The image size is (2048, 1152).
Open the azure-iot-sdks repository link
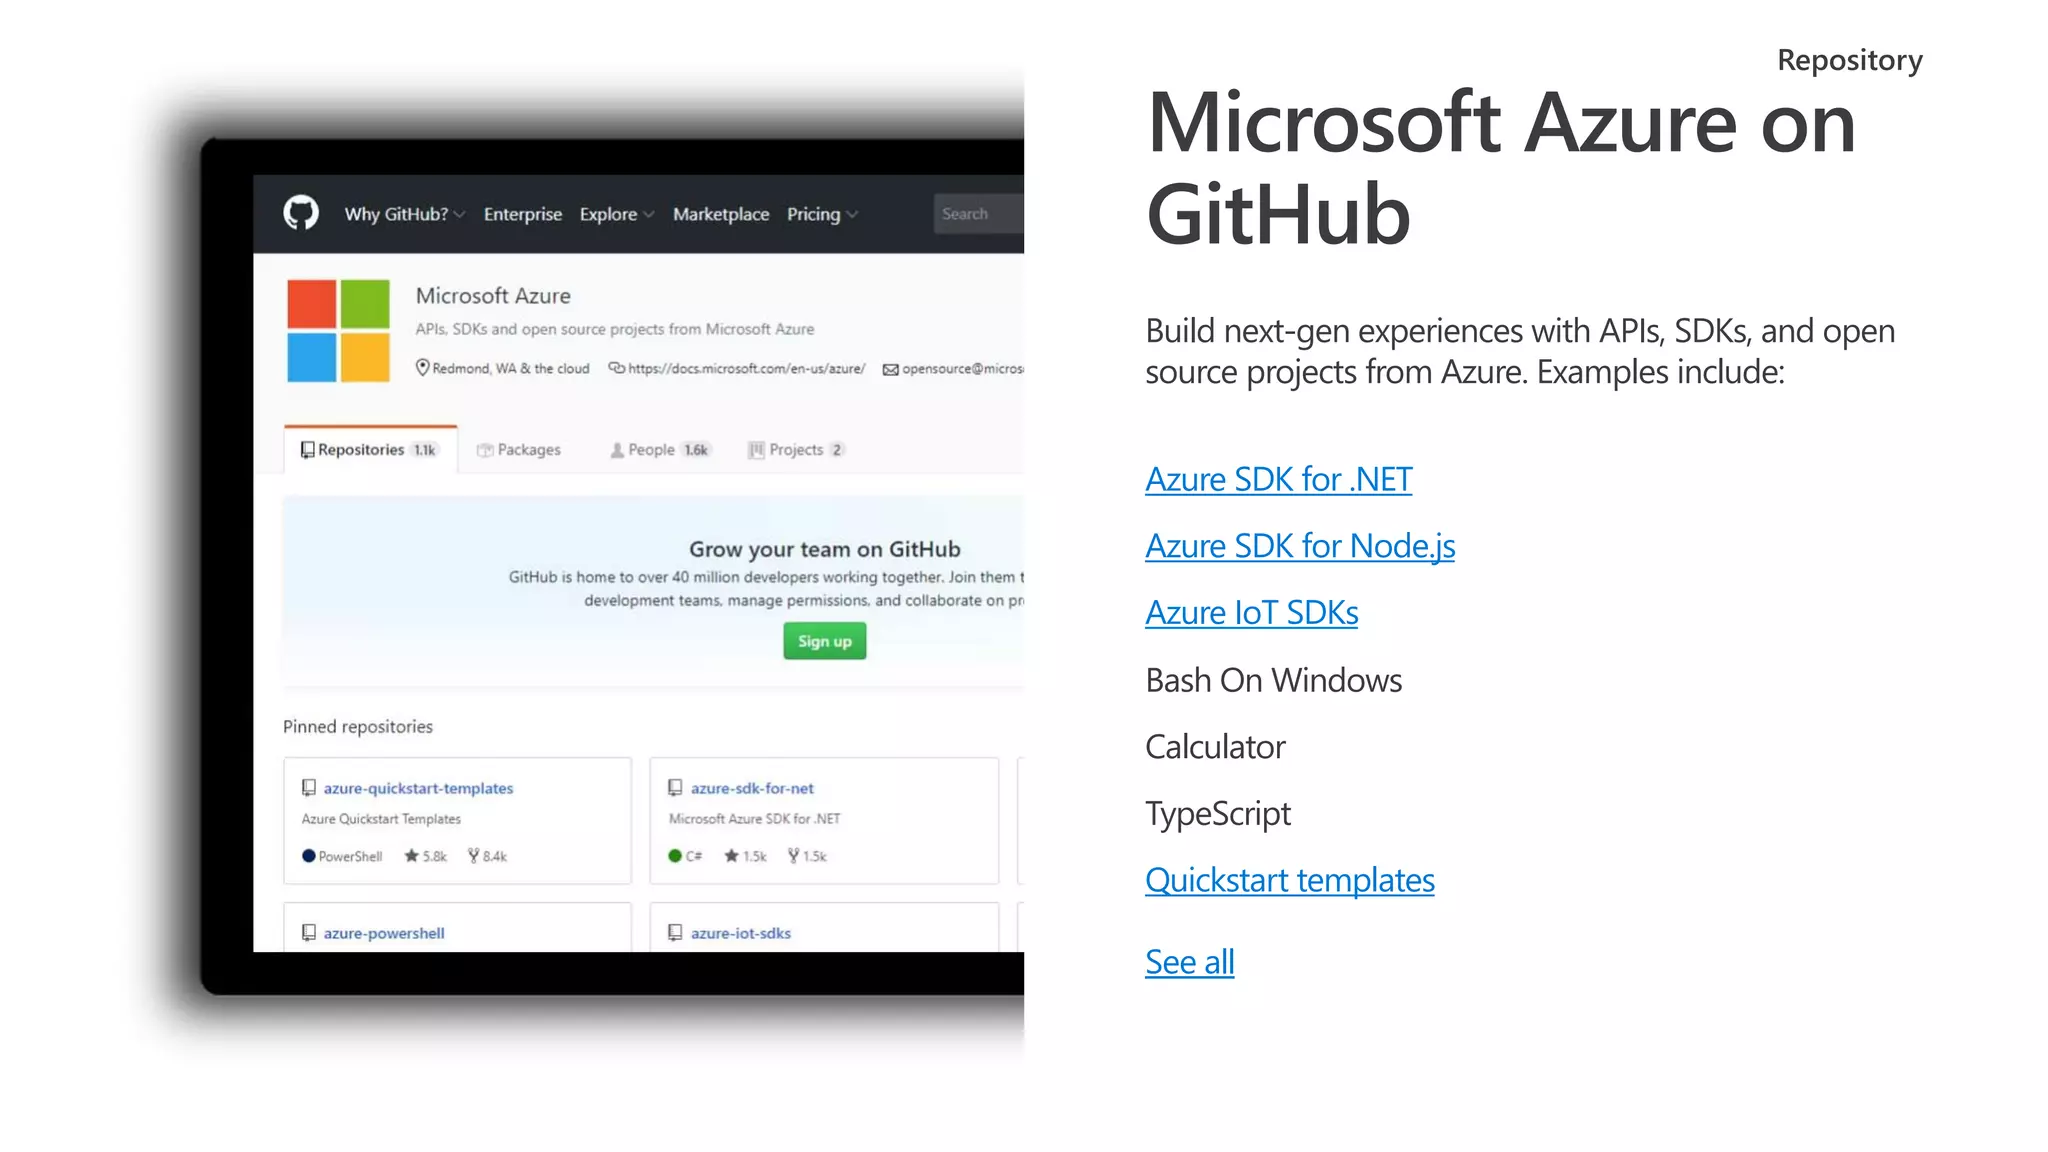741,933
